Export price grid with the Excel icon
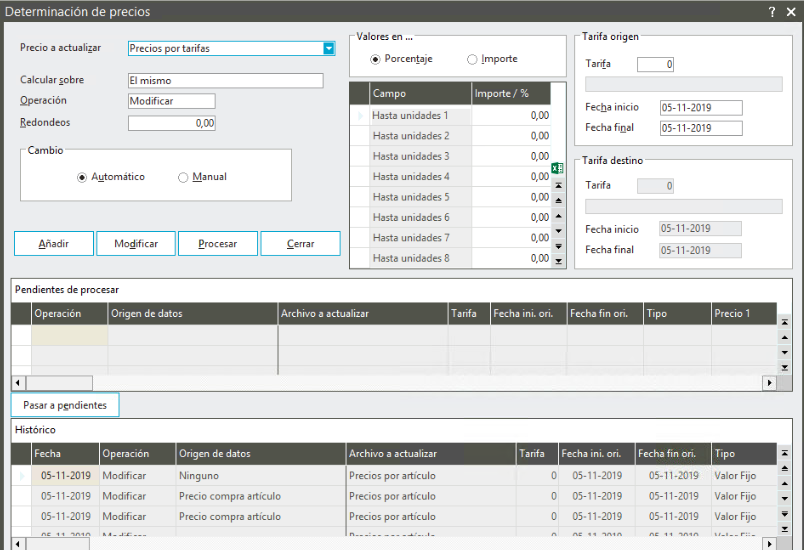Screen dimensions: 804x550 tap(558, 168)
